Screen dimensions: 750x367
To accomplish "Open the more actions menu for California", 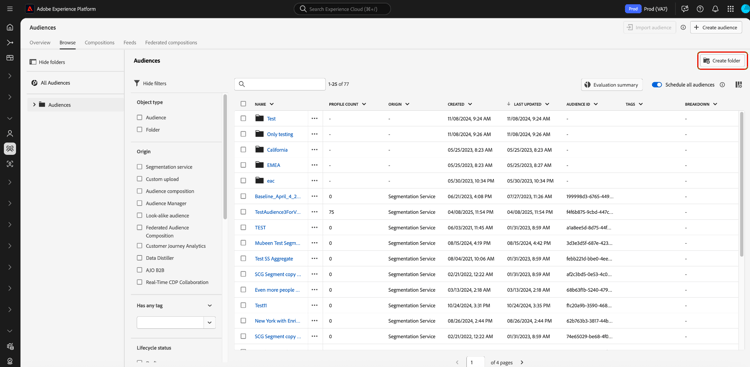I will point(314,150).
